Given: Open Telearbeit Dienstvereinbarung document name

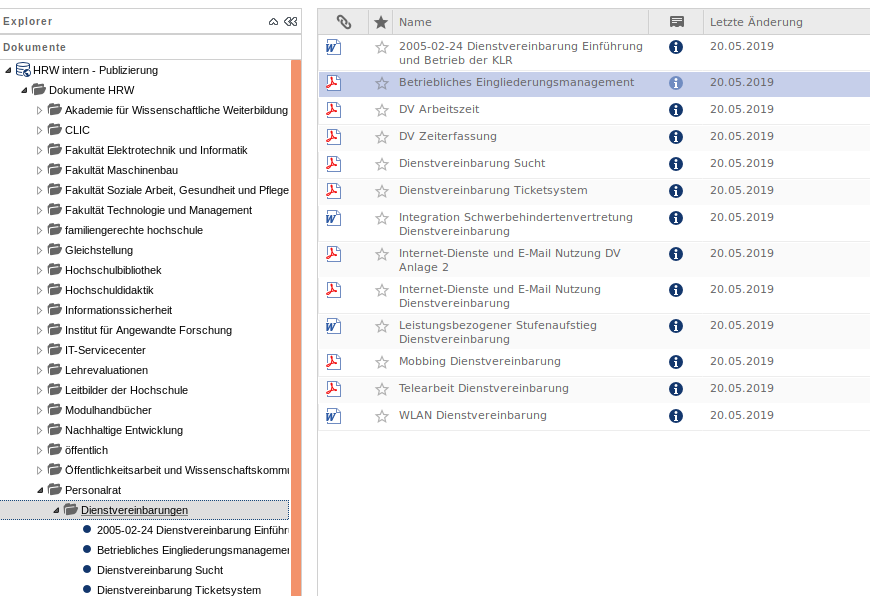Looking at the screenshot, I should (484, 388).
